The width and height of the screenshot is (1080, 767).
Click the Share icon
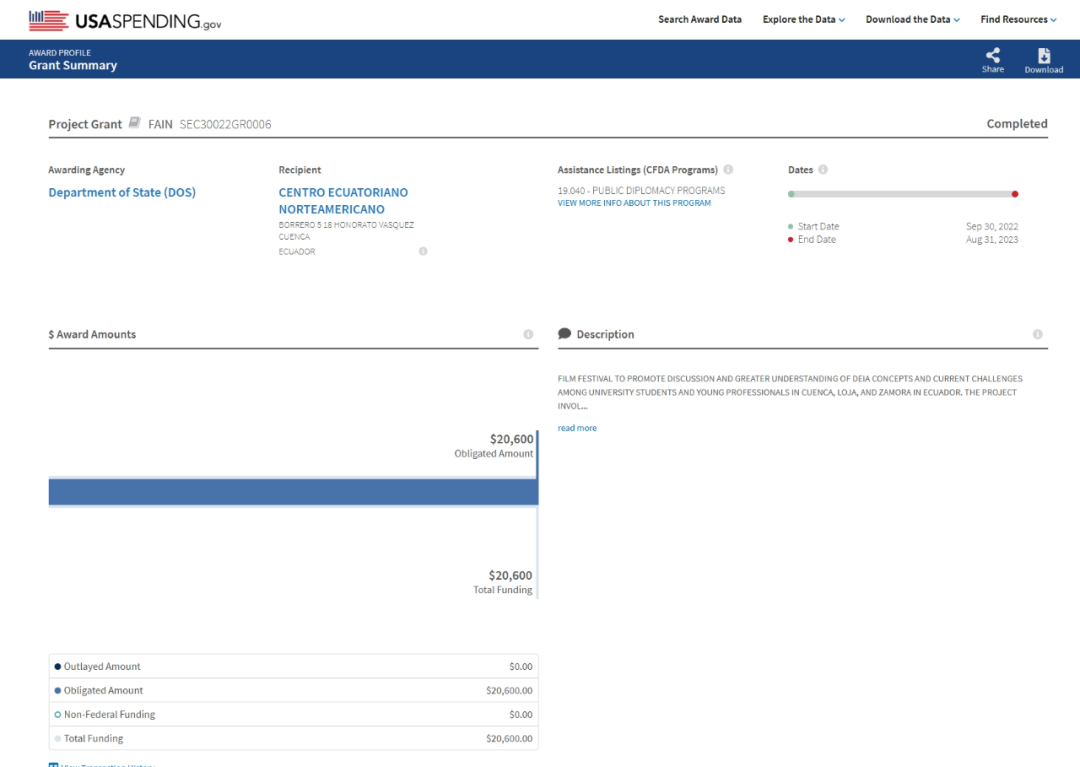[992, 56]
